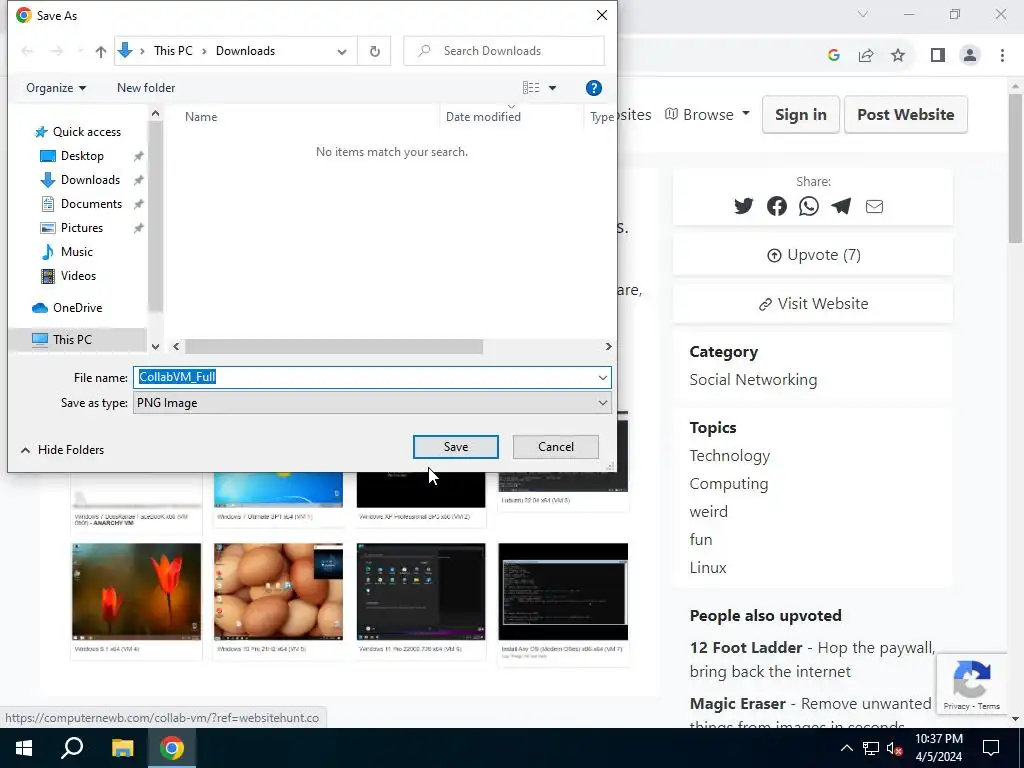Open the Save As help button
The height and width of the screenshot is (768, 1024).
[594, 88]
